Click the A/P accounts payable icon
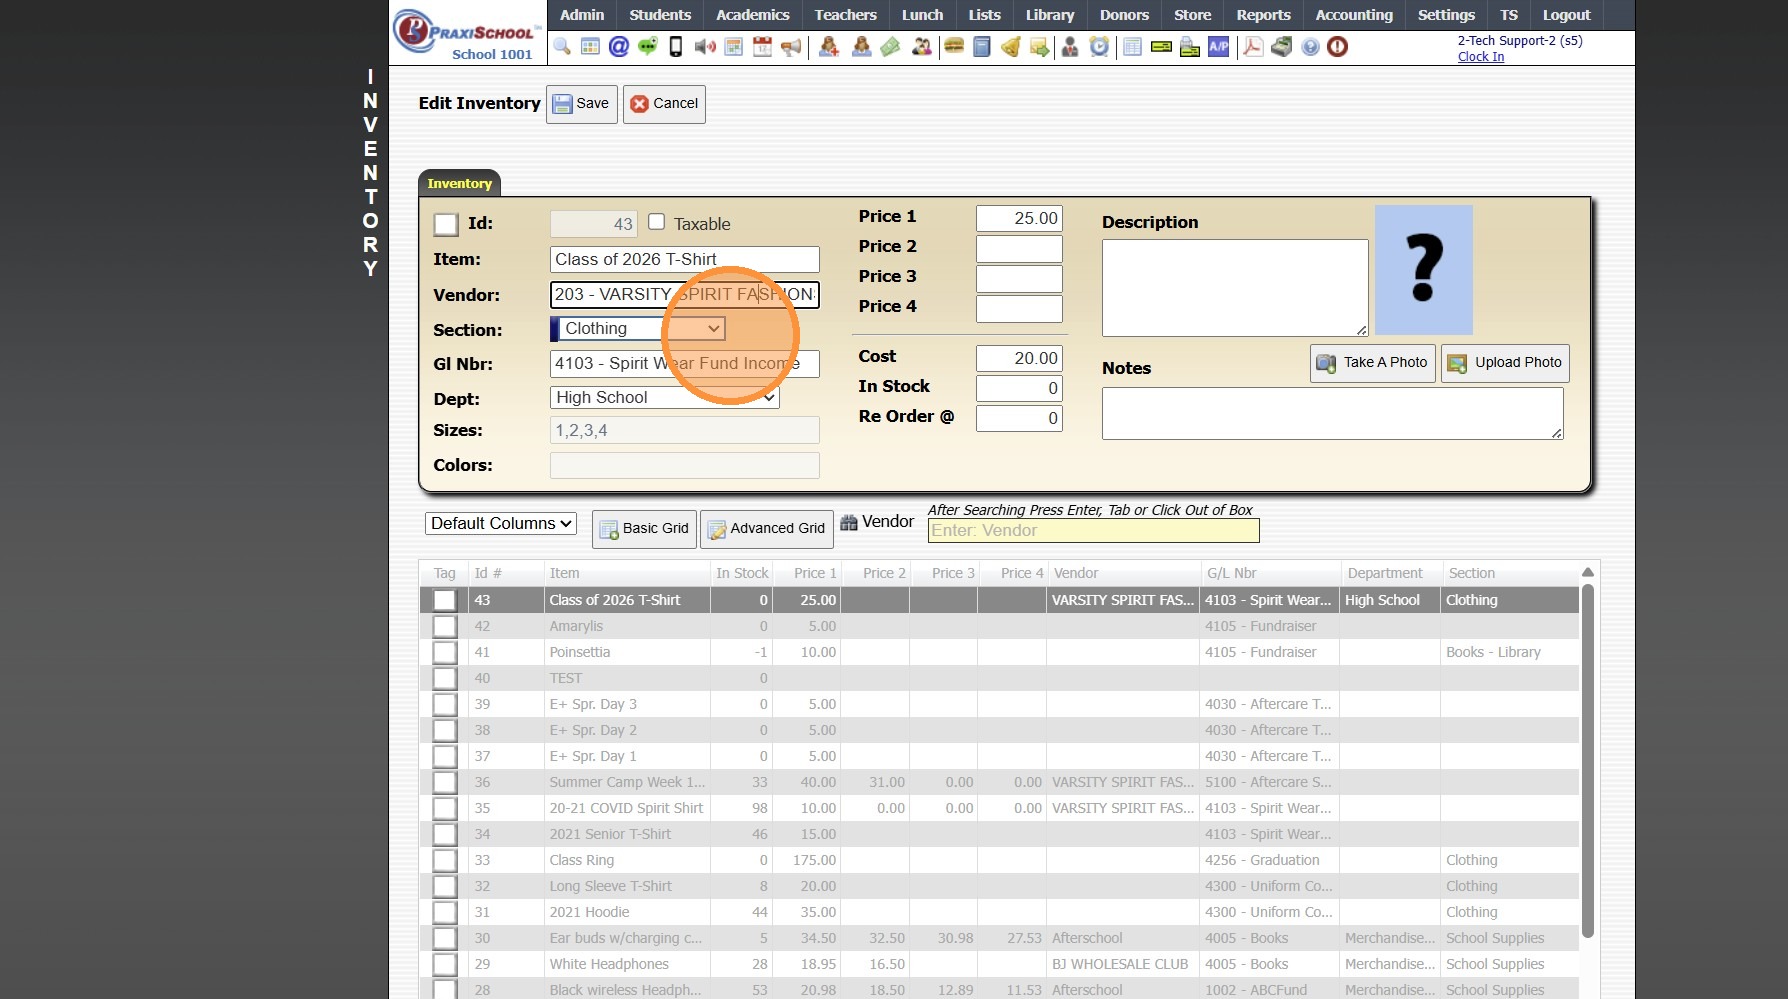1788x999 pixels. coord(1218,47)
